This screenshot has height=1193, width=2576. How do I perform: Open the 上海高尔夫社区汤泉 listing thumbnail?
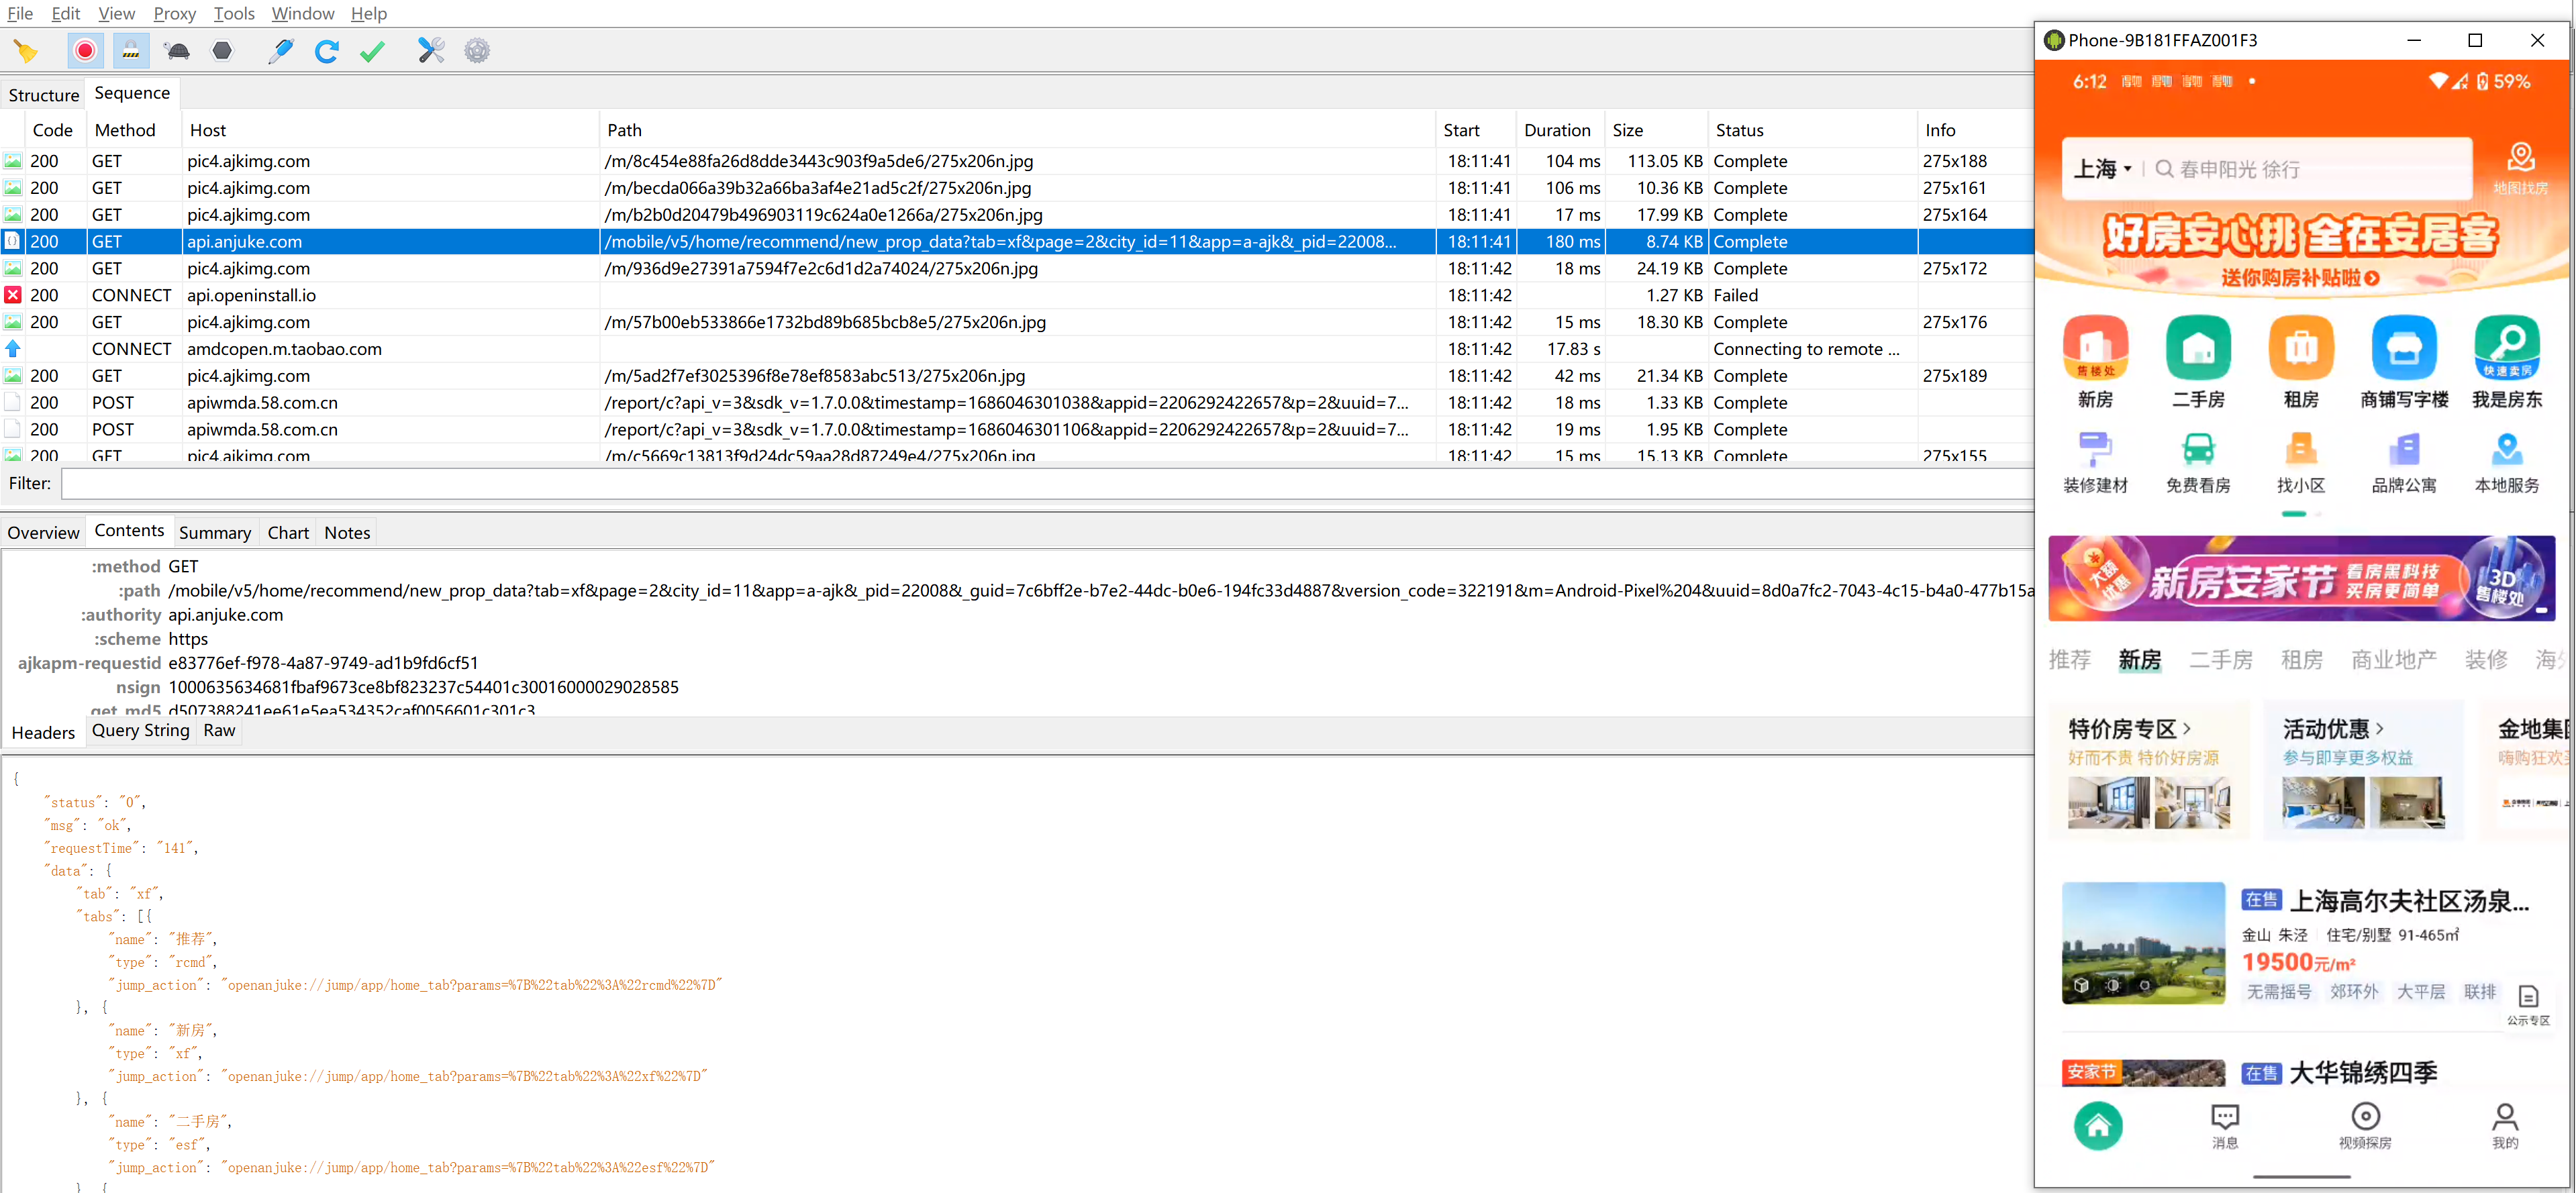pyautogui.click(x=2143, y=943)
